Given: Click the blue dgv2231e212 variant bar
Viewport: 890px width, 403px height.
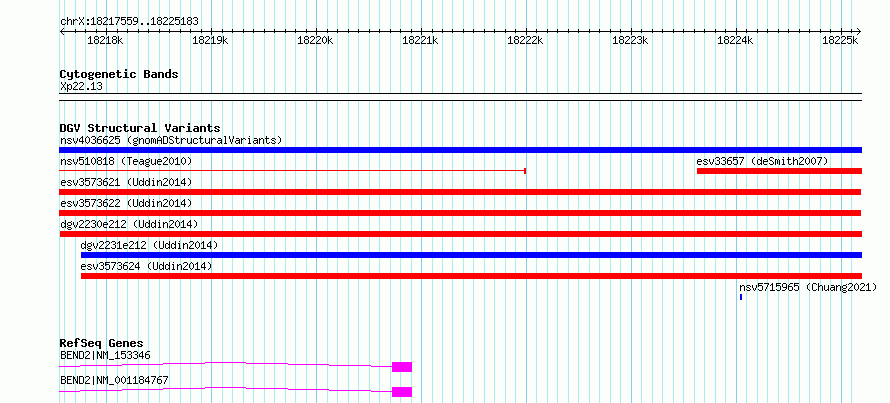Looking at the screenshot, I should [x=471, y=255].
